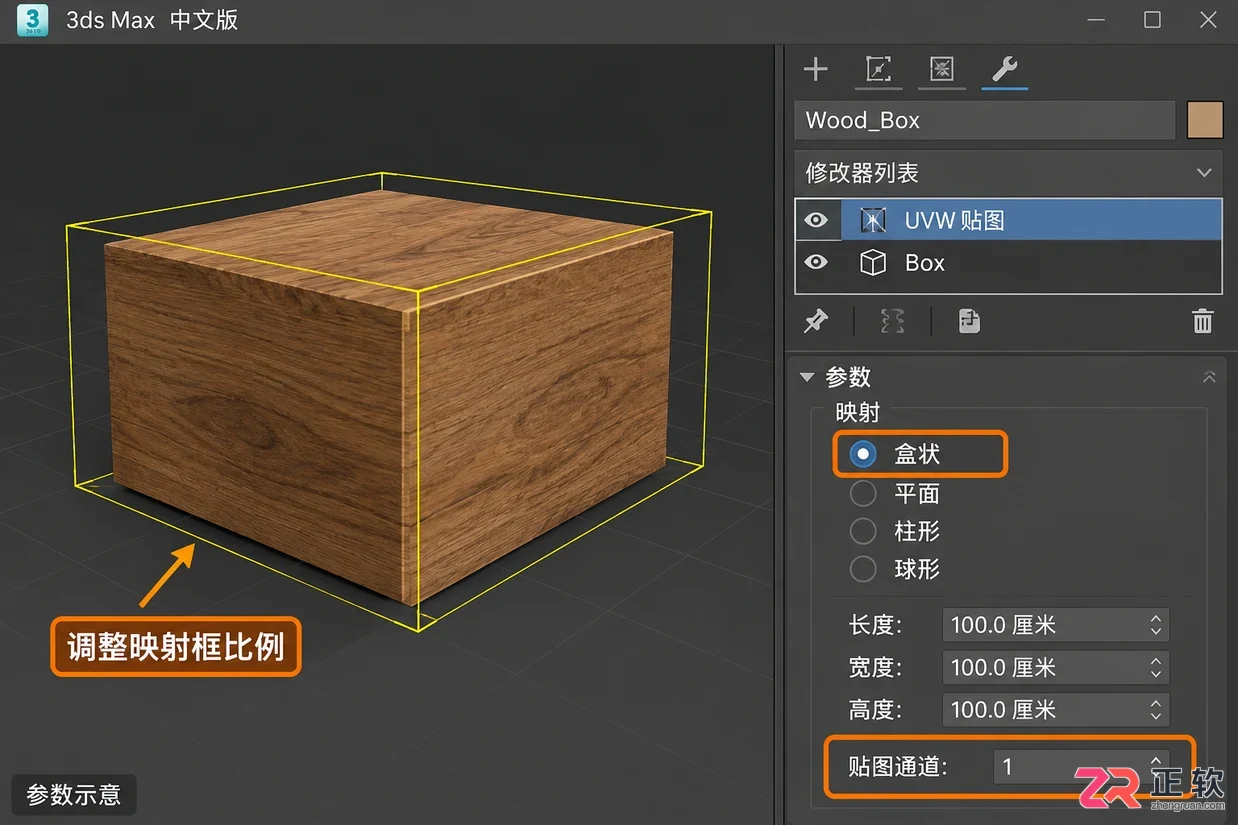Pin the modifier stack
Image resolution: width=1238 pixels, height=825 pixels.
point(816,321)
